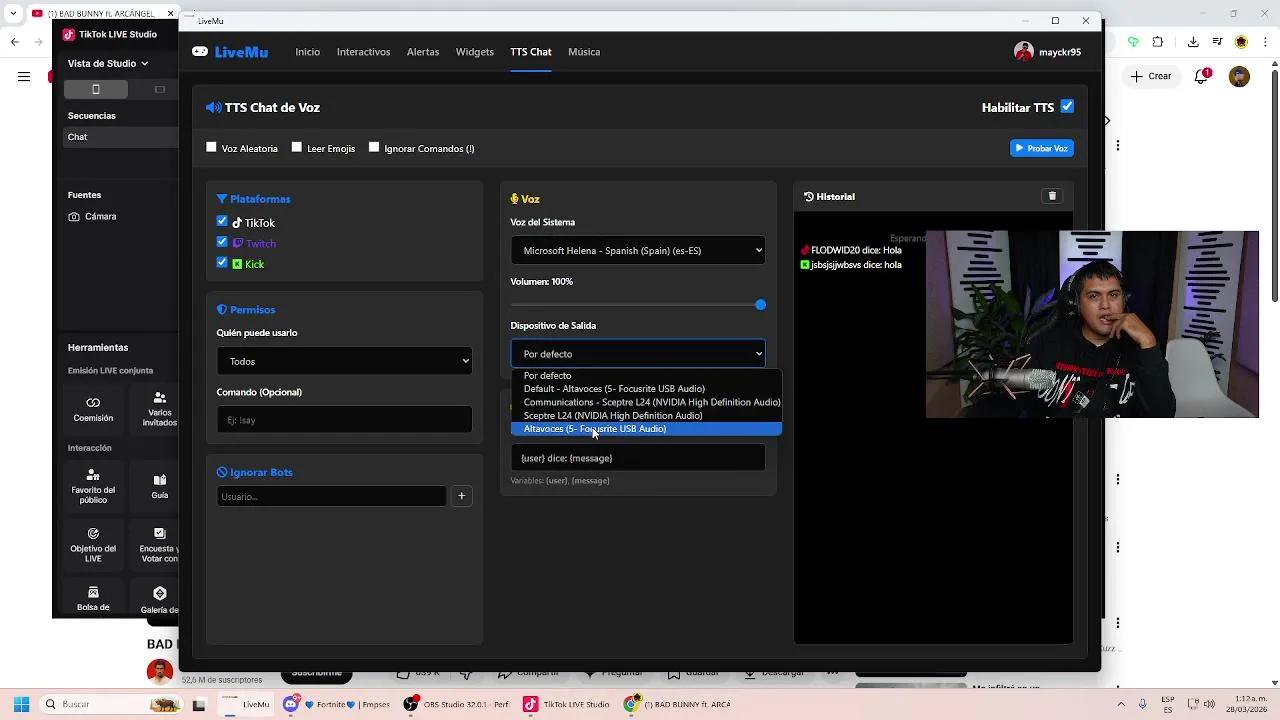Collapse the Dispositivo de Salida dropdown
The image size is (1280, 720).
click(638, 354)
